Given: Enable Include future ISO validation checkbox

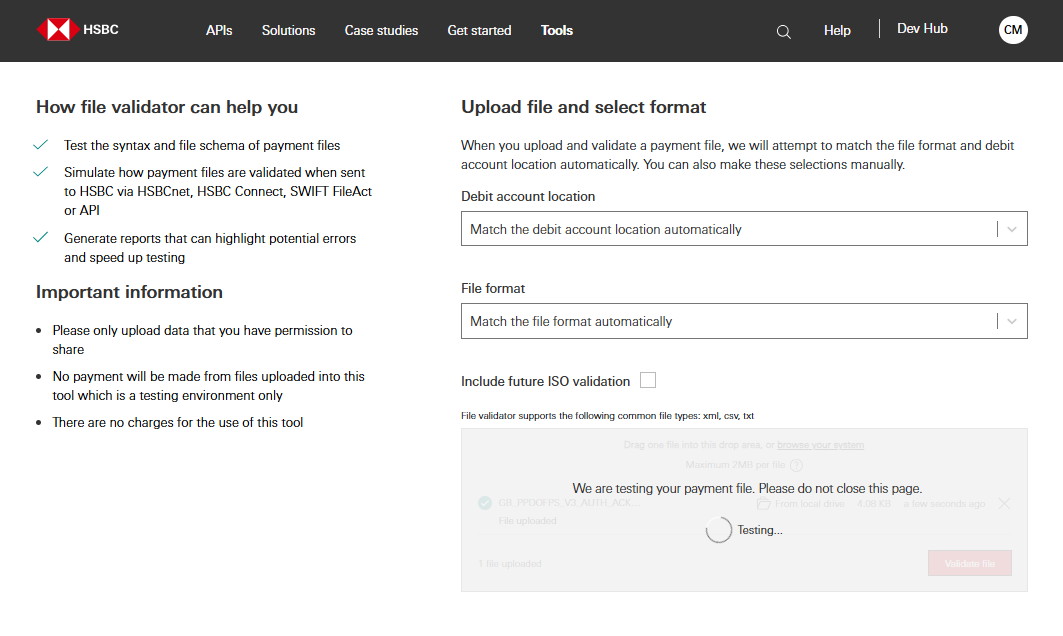Looking at the screenshot, I should click(648, 380).
